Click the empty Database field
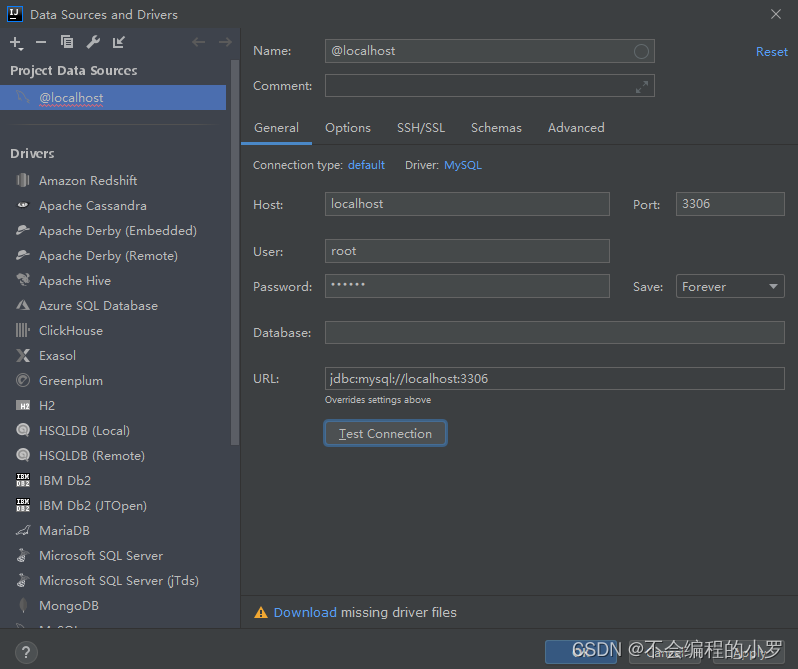Image resolution: width=798 pixels, height=669 pixels. point(554,332)
